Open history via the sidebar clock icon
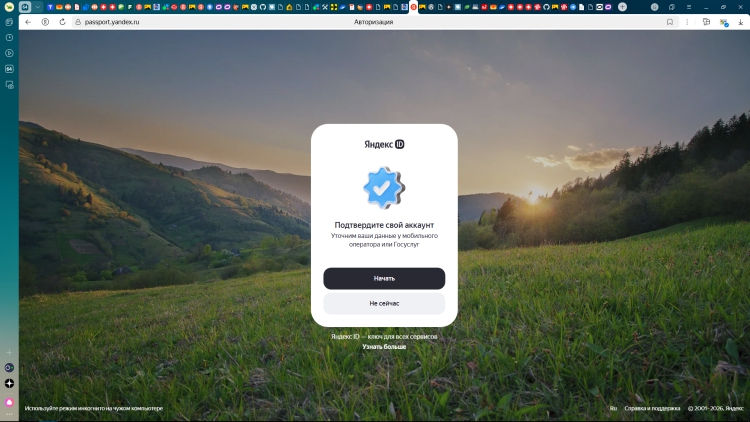 pos(9,37)
